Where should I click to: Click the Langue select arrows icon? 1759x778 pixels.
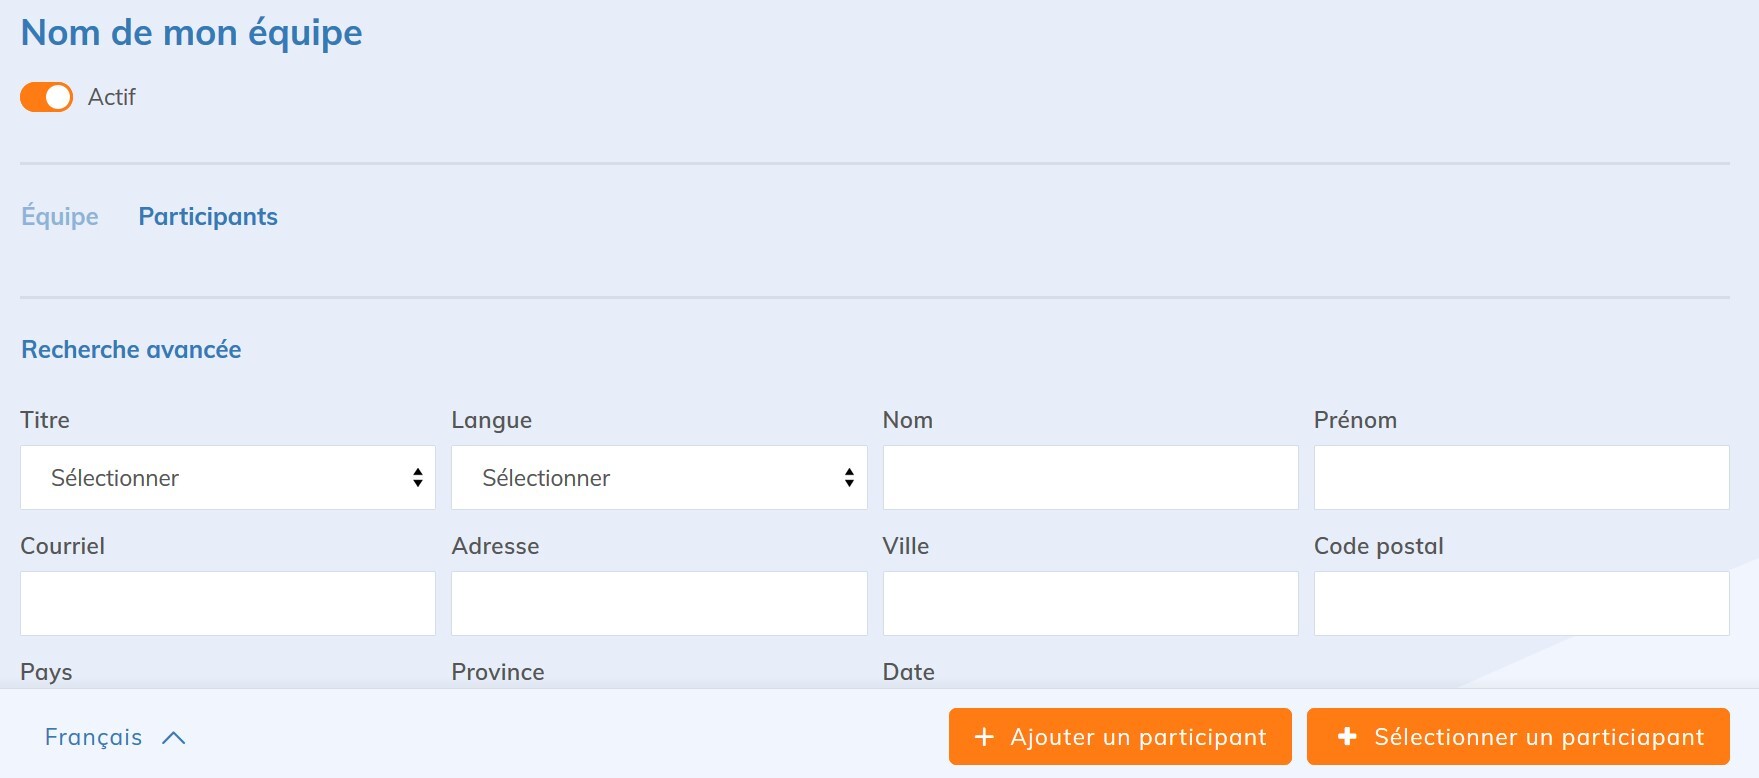849,478
